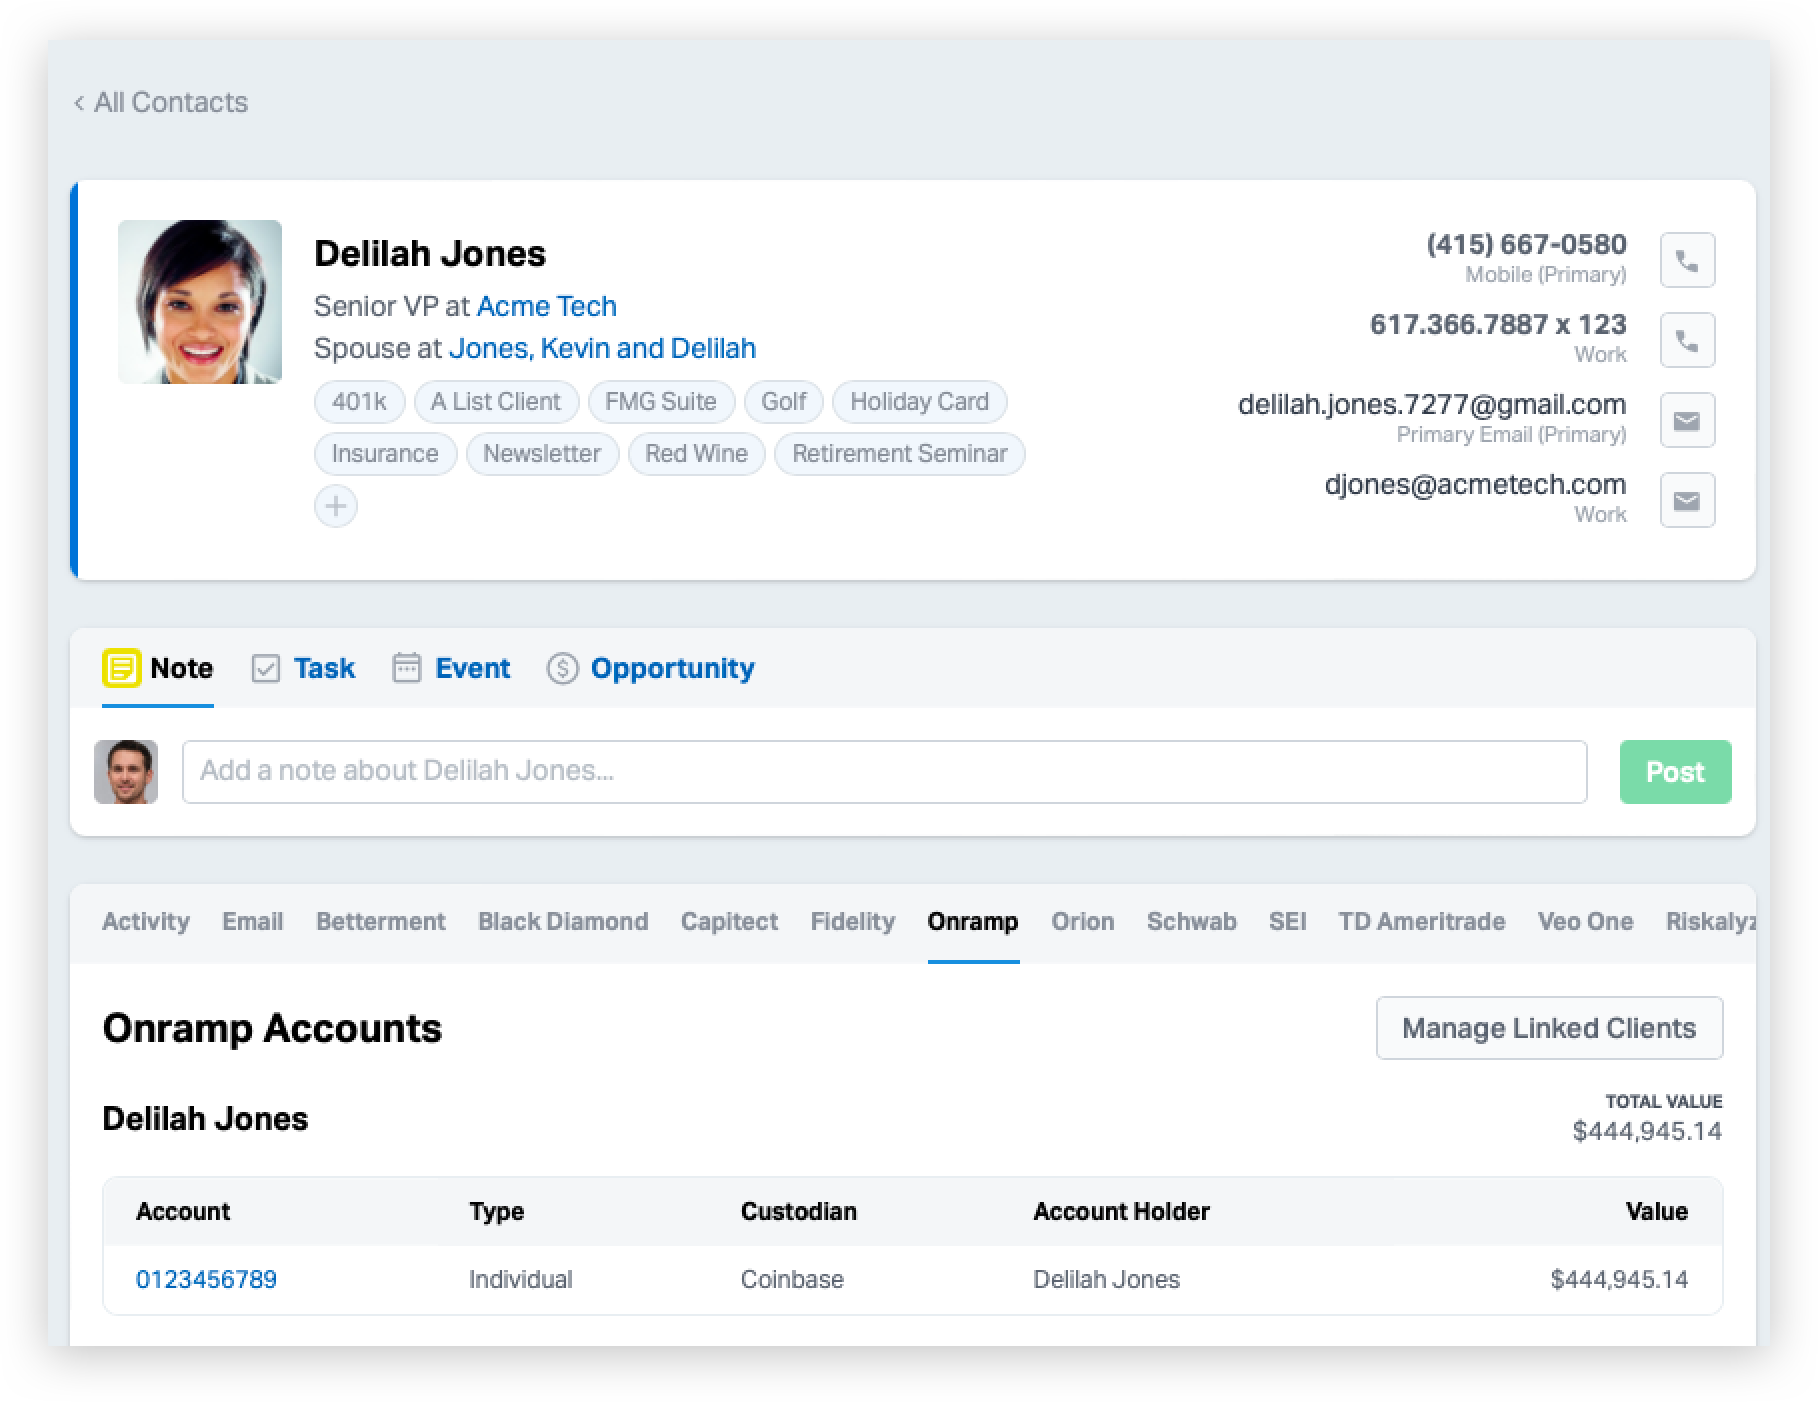Image resolution: width=1818 pixels, height=1402 pixels.
Task: Click the 401k tag
Action: point(359,402)
